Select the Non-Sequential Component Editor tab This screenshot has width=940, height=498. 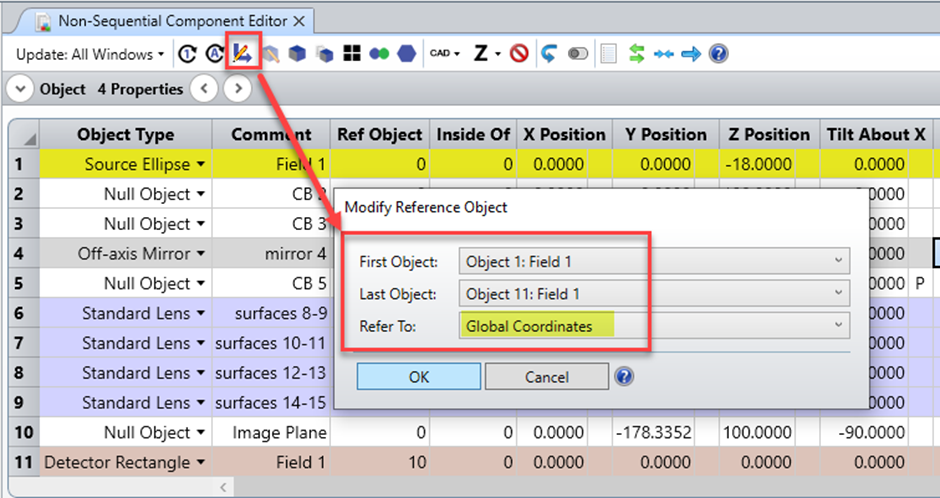172,20
